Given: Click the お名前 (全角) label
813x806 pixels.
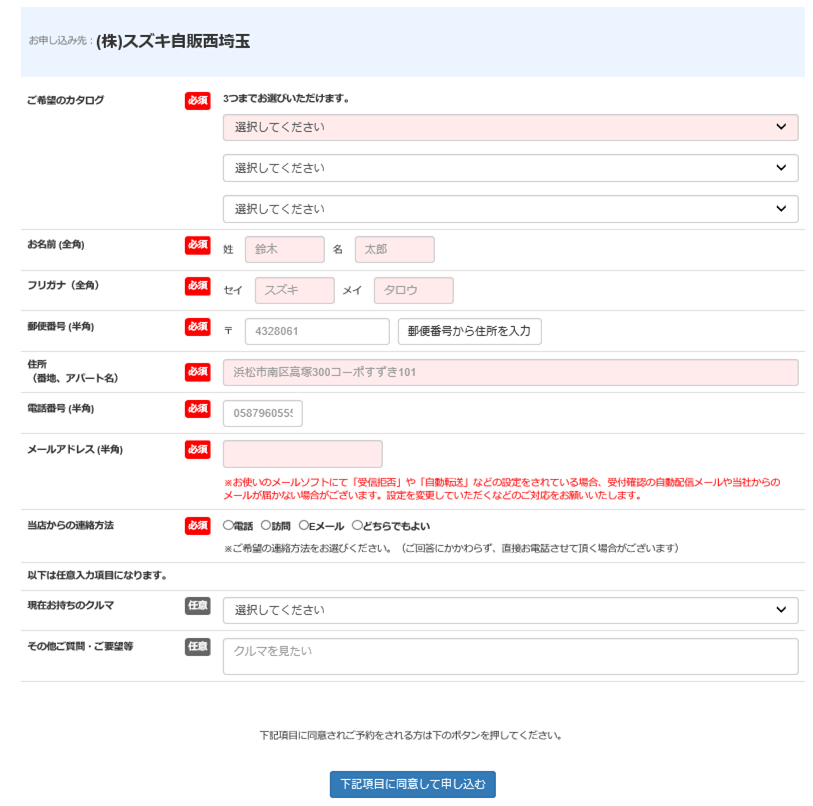Looking at the screenshot, I should click(56, 244).
